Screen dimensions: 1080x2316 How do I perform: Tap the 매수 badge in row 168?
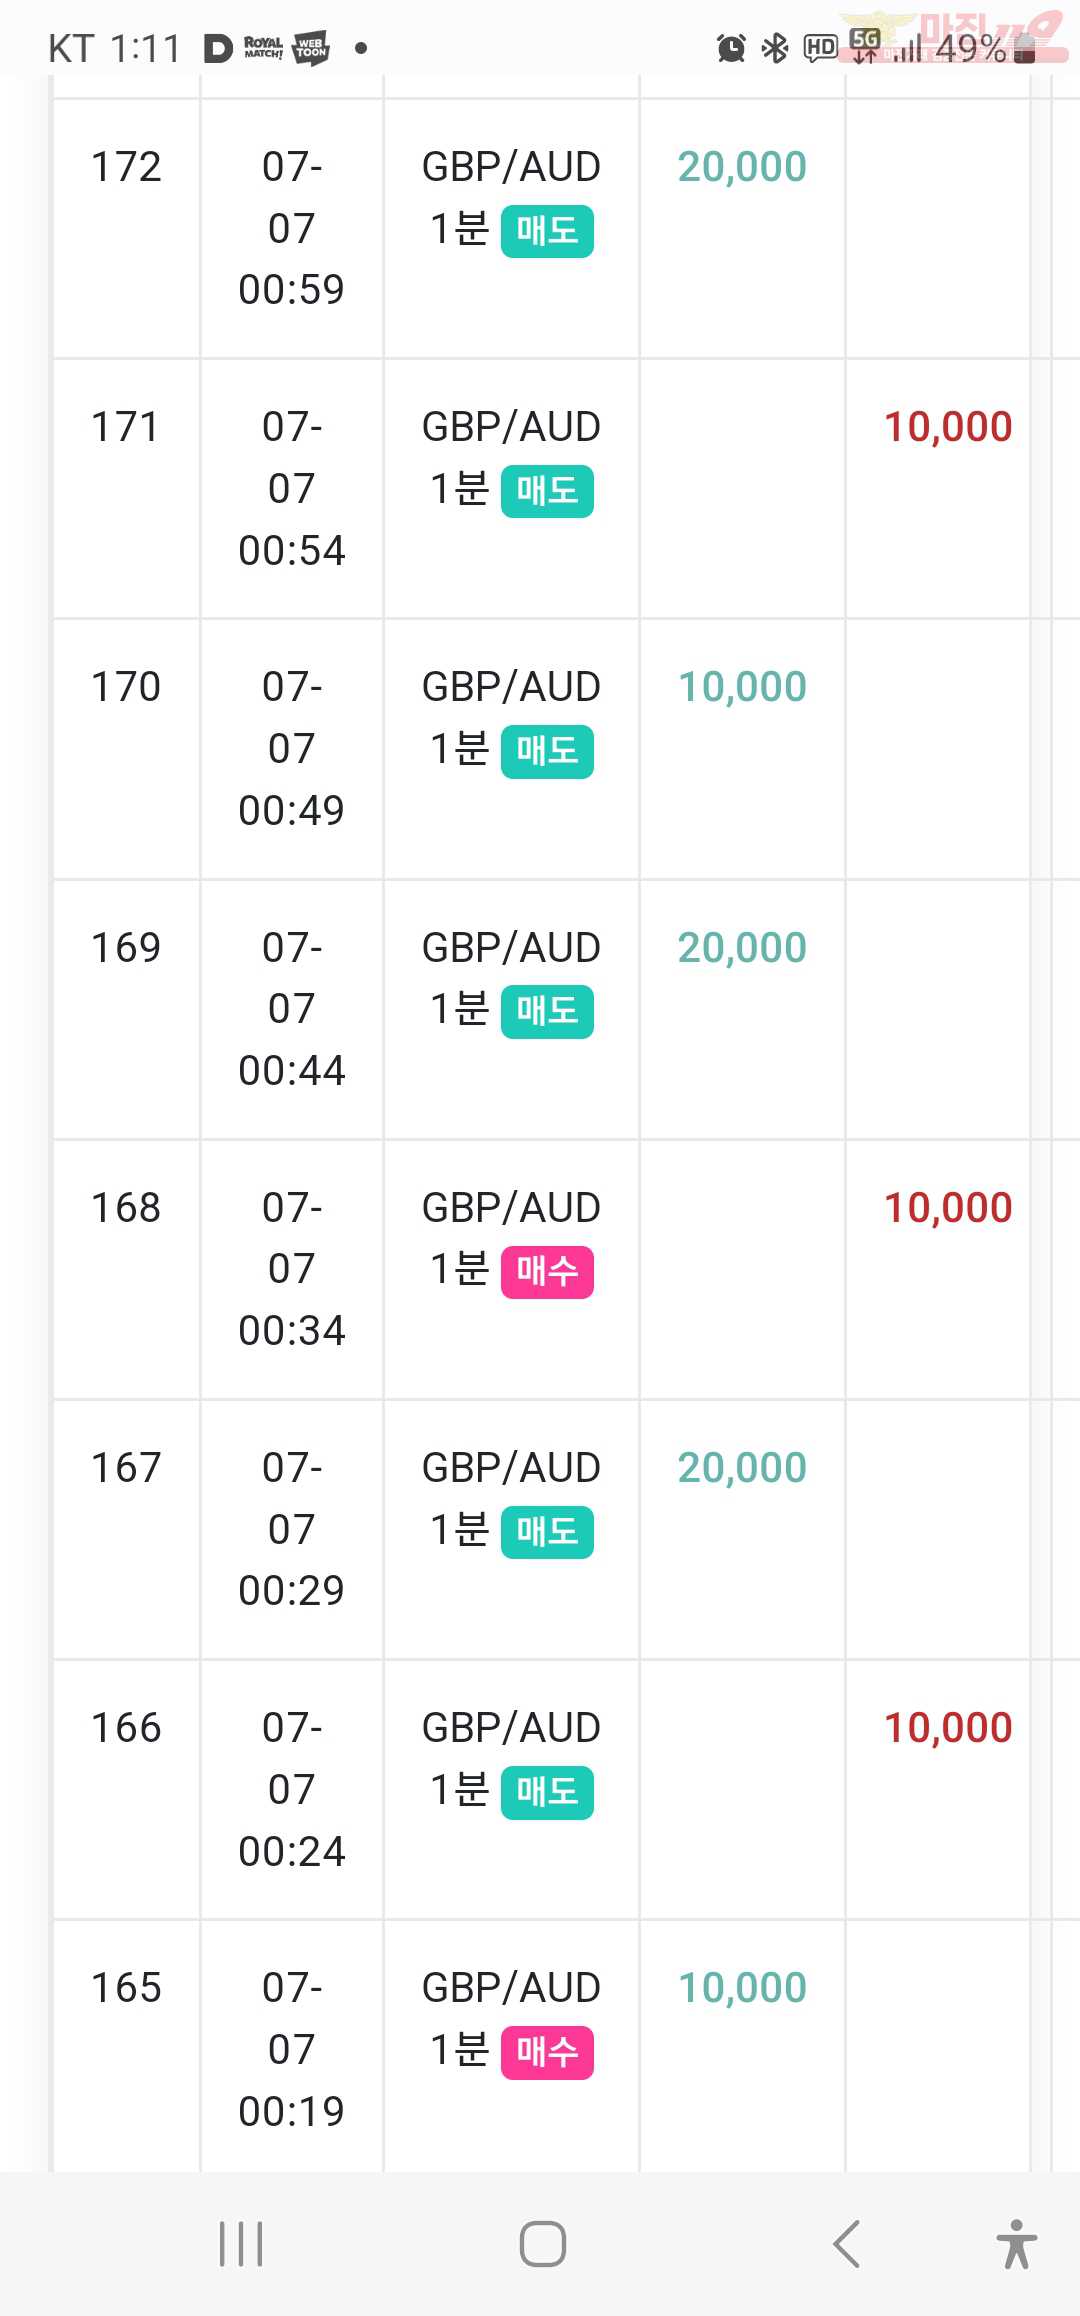point(547,1272)
